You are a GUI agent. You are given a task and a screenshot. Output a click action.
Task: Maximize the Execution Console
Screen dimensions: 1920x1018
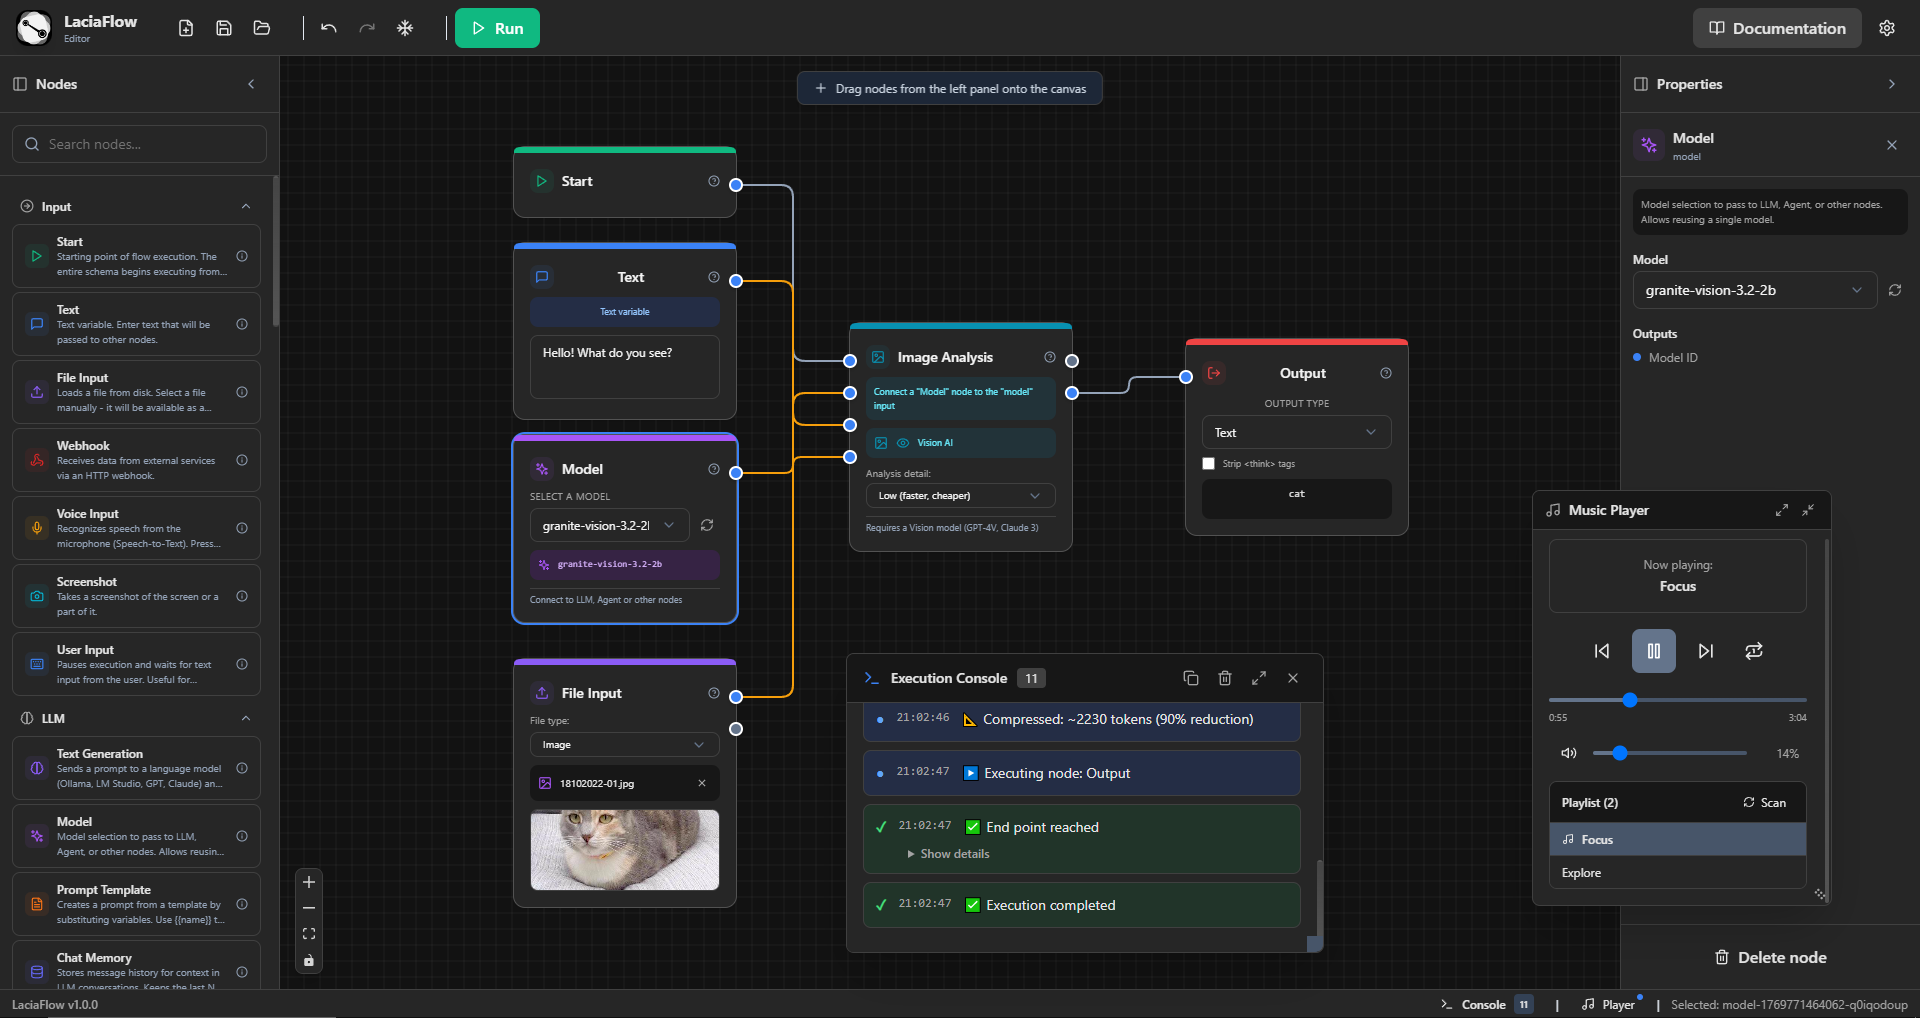coord(1259,678)
